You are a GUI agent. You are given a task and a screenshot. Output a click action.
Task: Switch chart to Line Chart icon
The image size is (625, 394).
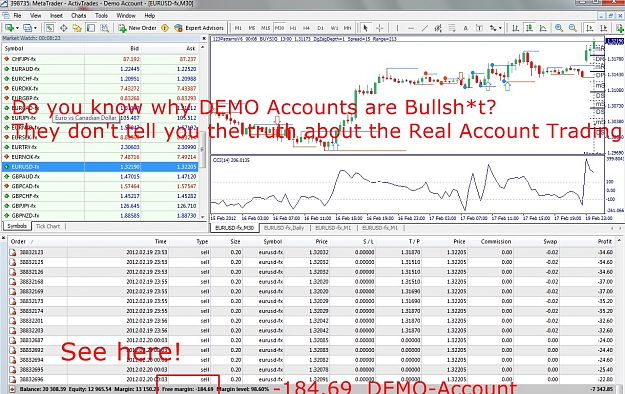(543, 28)
